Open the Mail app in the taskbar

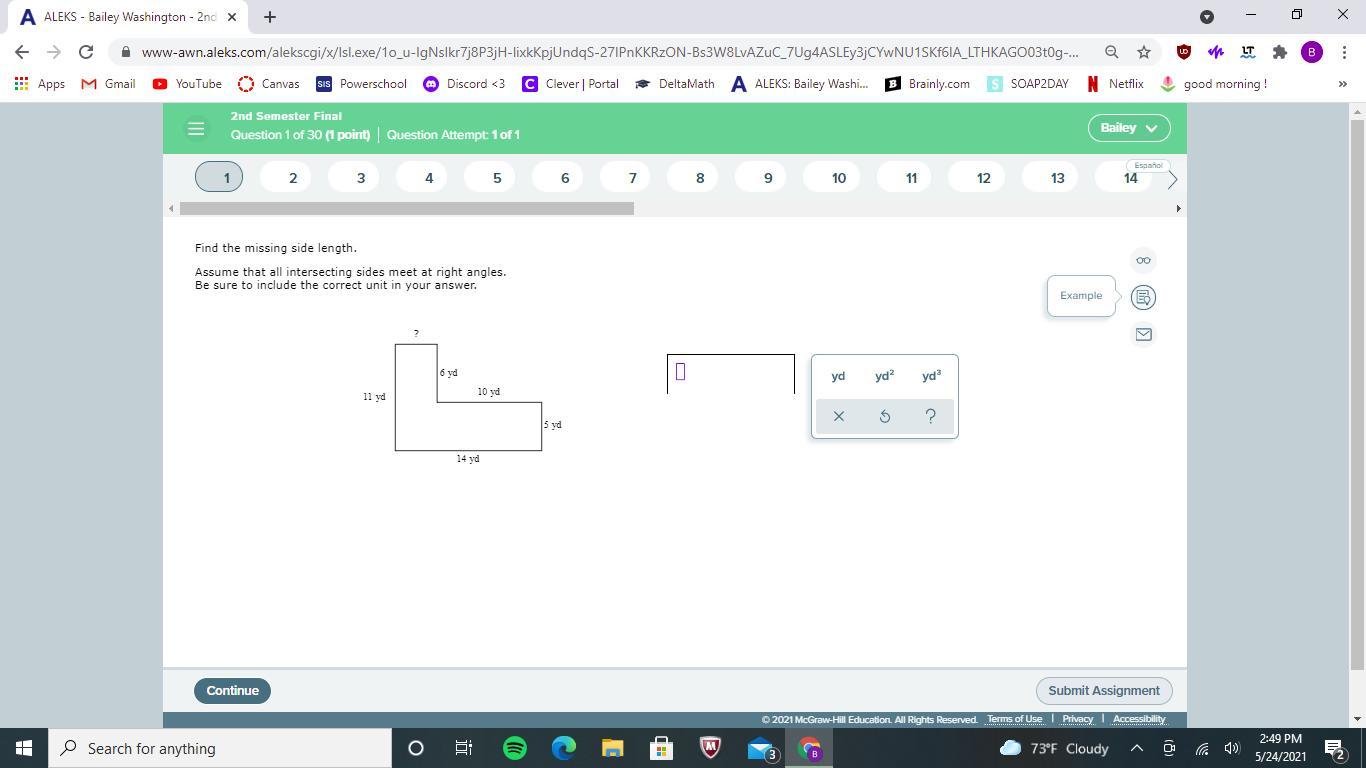(761, 748)
